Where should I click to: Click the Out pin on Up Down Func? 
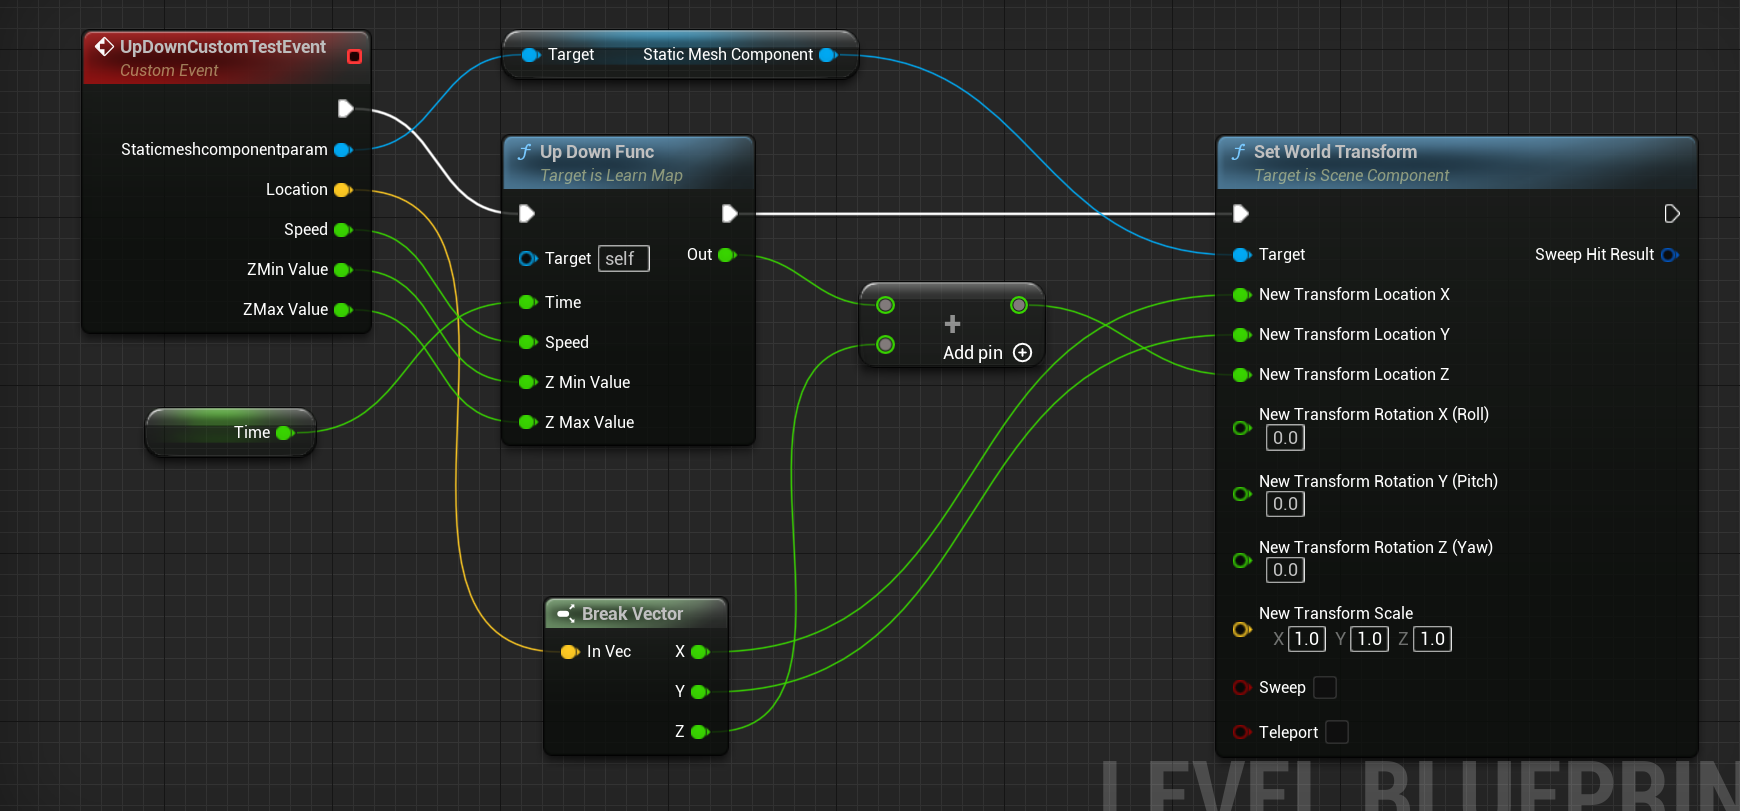727,255
